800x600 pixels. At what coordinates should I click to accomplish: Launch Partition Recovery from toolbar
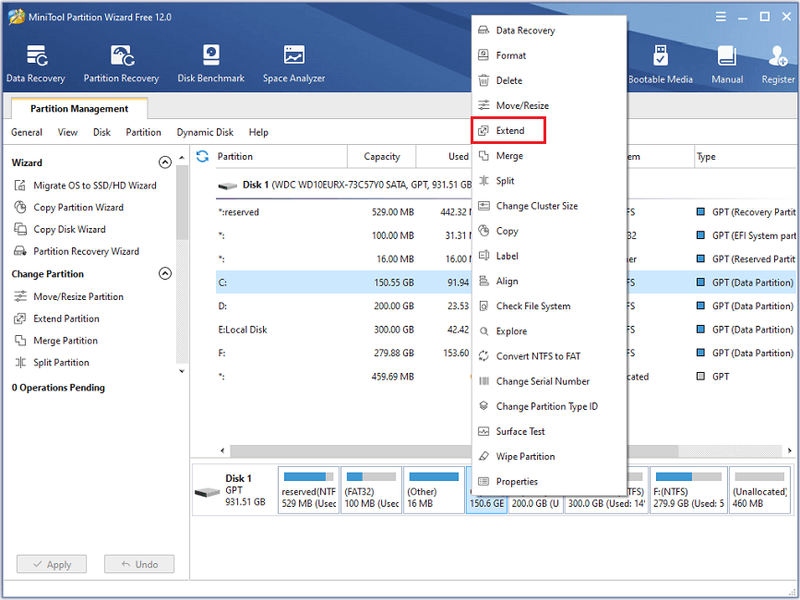[121, 64]
